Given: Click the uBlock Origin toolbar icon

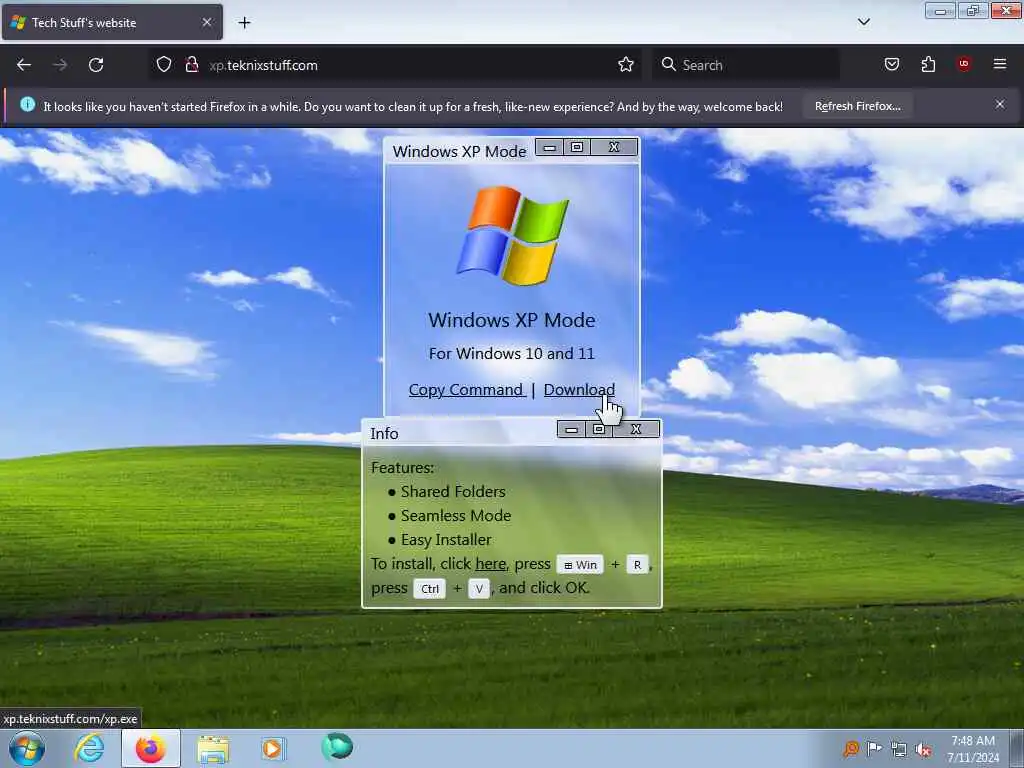Looking at the screenshot, I should 963,63.
